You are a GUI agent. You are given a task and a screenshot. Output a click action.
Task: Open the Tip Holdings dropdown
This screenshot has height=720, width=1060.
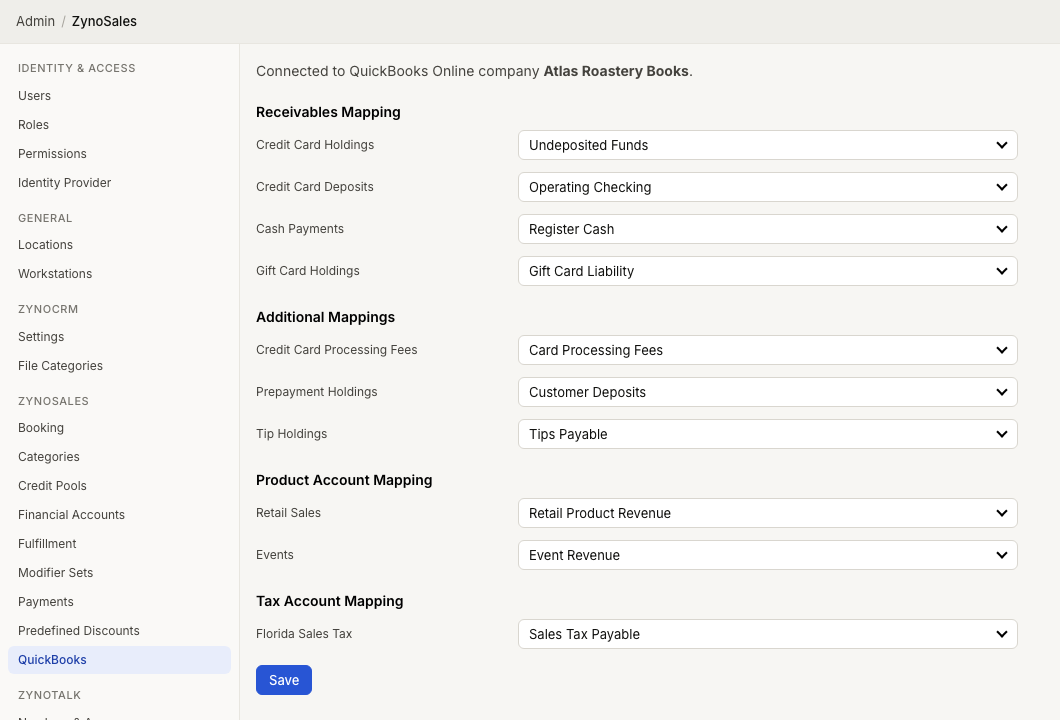coord(767,434)
